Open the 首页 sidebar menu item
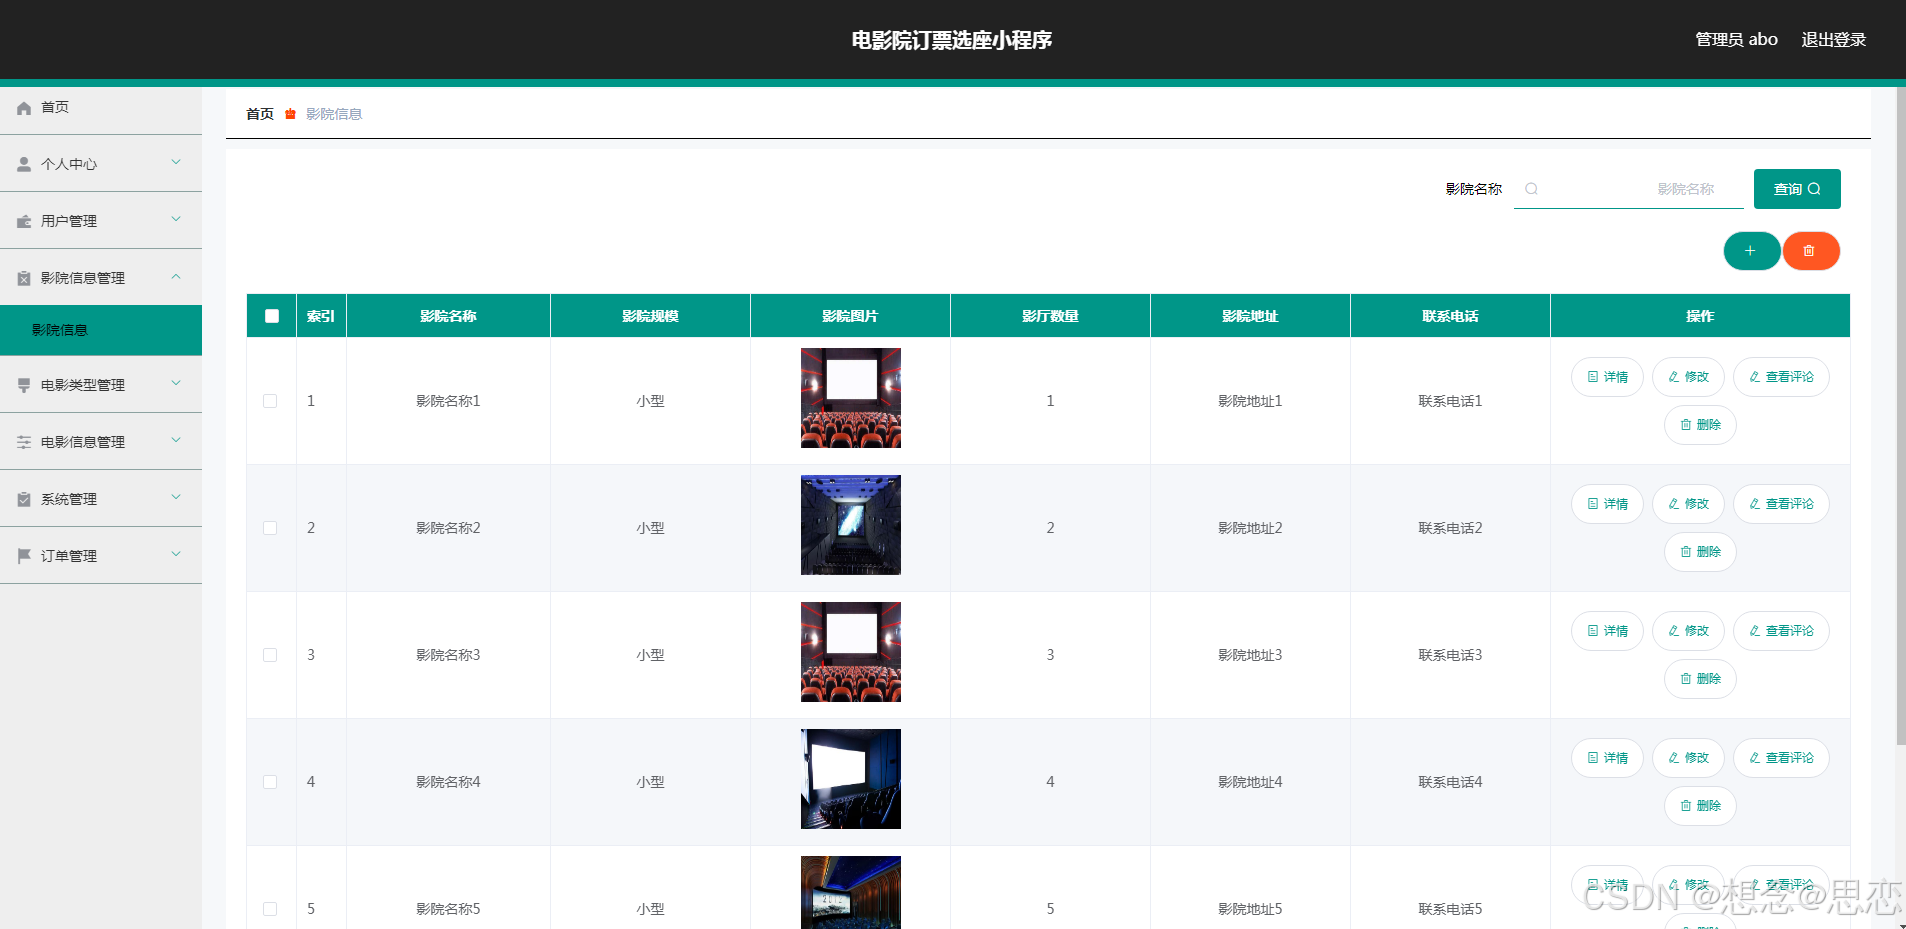This screenshot has height=929, width=1906. (x=101, y=108)
